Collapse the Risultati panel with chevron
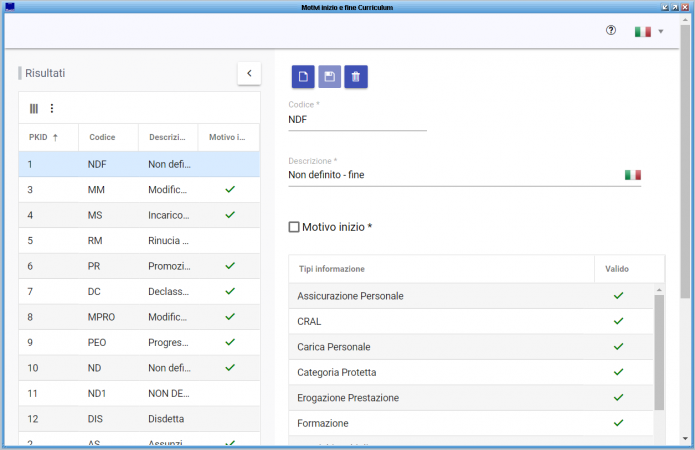 [249, 73]
